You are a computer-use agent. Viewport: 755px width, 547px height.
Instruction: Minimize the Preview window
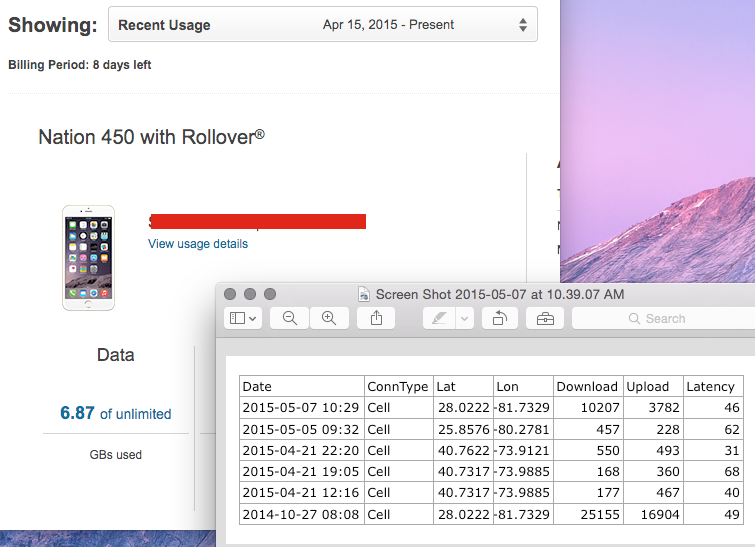[250, 294]
